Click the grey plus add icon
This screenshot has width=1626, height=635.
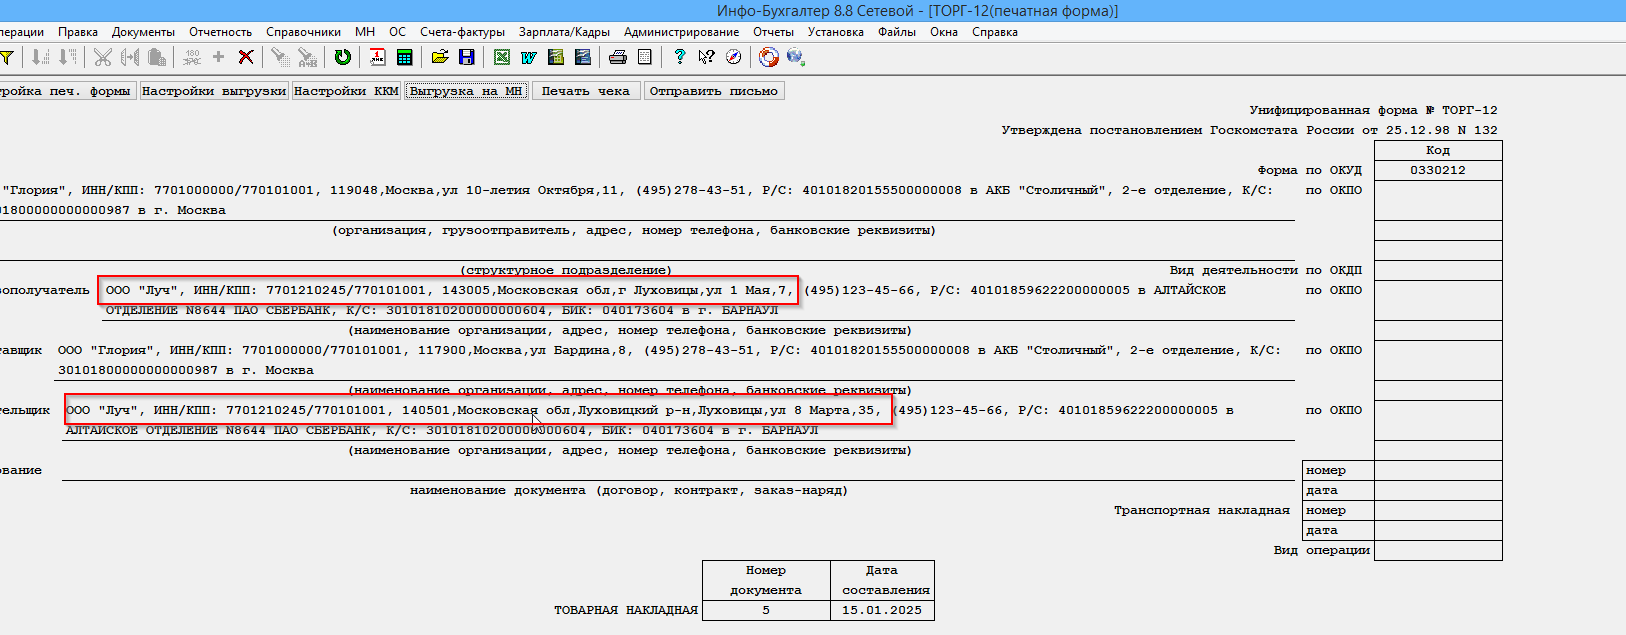coord(219,57)
